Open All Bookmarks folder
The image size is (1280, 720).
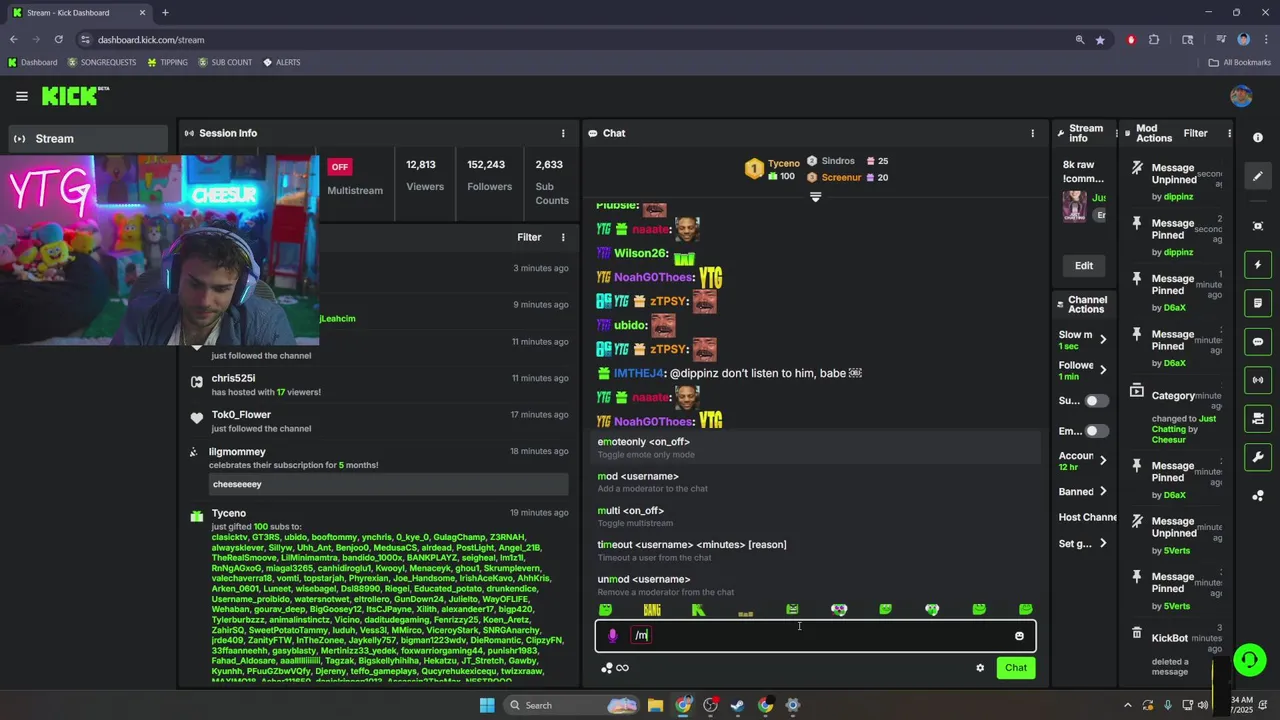tap(1240, 62)
